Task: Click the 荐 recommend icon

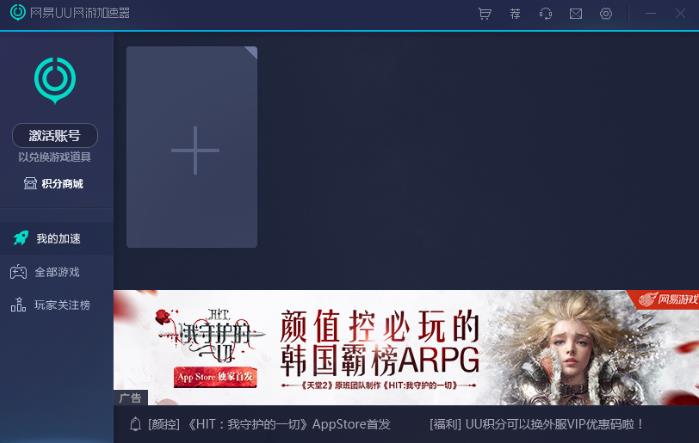Action: coord(515,14)
